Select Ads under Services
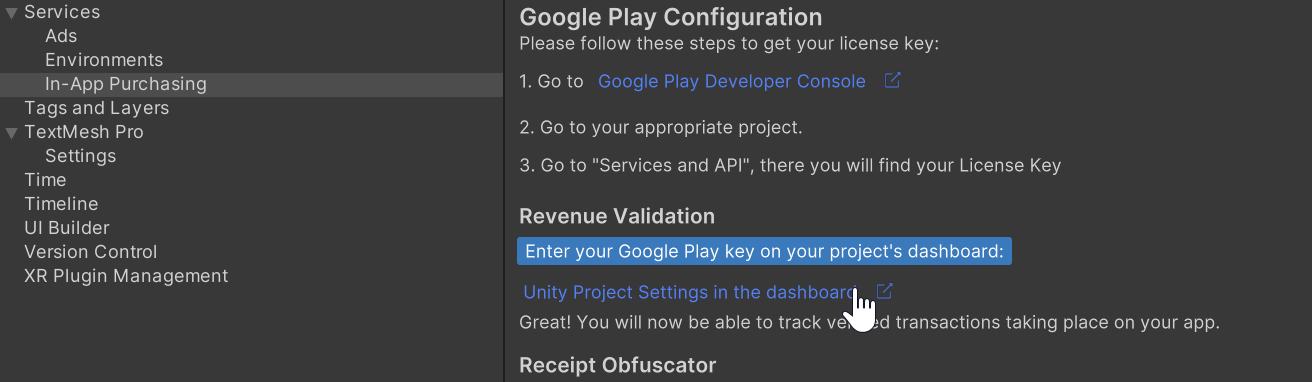The width and height of the screenshot is (1312, 382). tap(61, 36)
